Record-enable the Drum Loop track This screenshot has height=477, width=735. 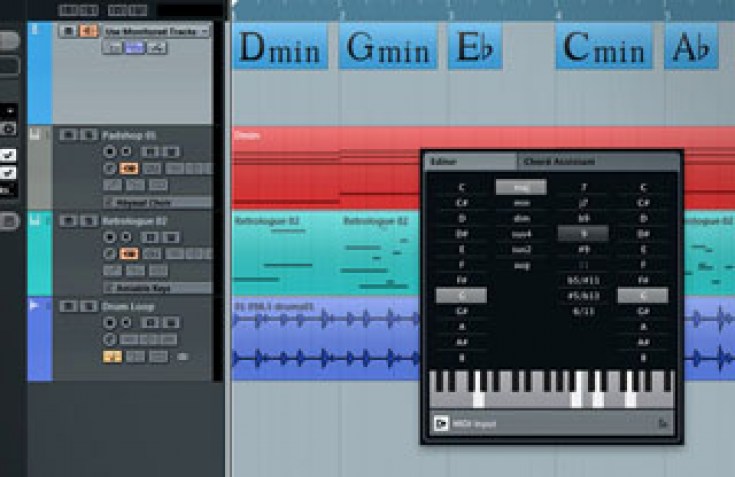(109, 323)
